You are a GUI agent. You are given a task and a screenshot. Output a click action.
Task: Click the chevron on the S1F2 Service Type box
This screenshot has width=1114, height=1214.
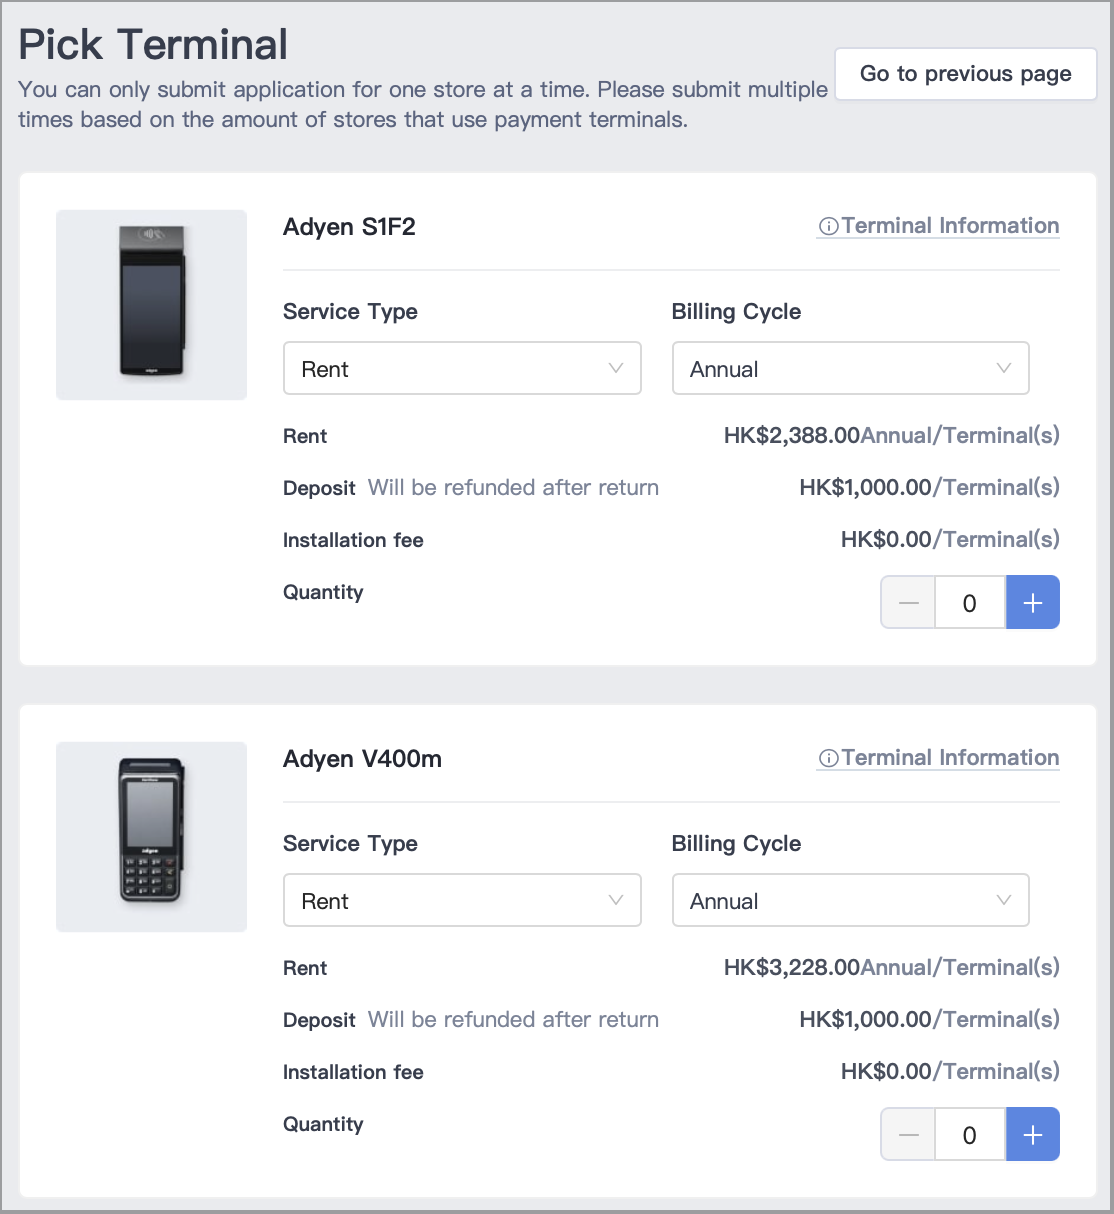tap(615, 368)
